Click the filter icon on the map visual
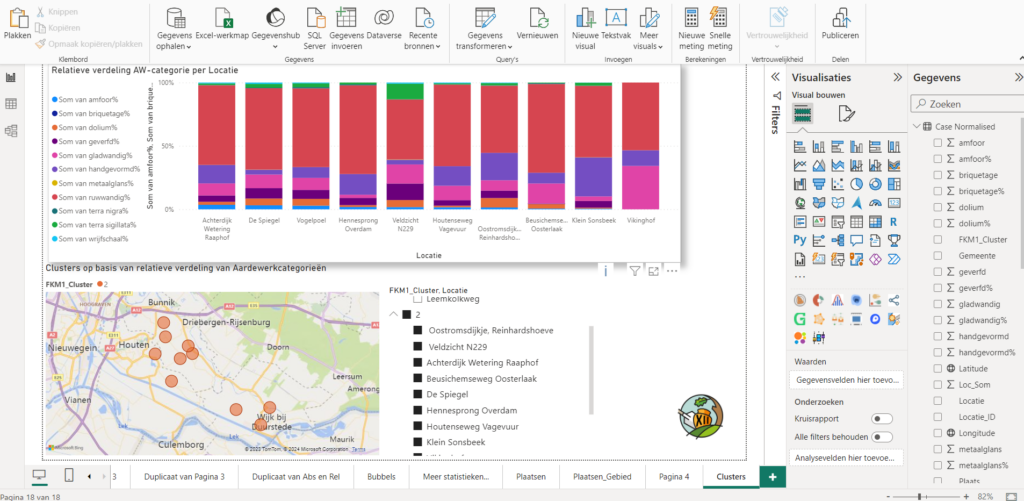Screen dimensions: 1024x501 point(634,271)
